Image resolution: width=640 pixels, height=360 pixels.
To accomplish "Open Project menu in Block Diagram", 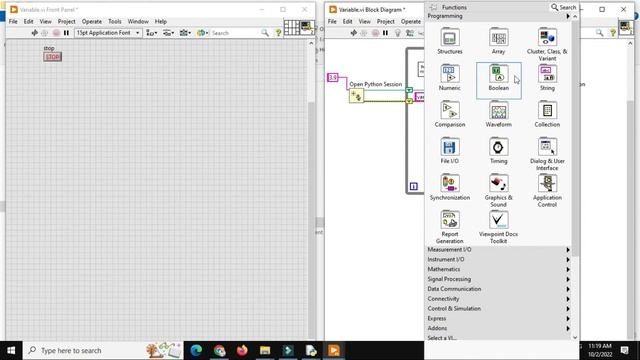I will click(386, 21).
